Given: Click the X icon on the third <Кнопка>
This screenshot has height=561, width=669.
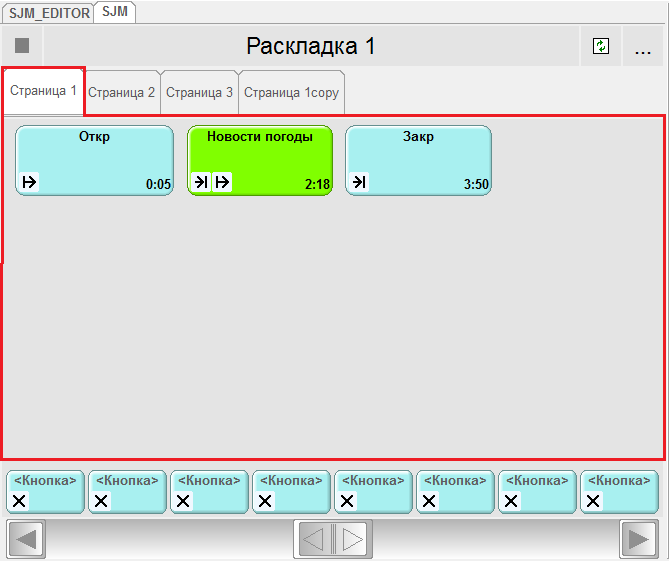Looking at the screenshot, I should [x=183, y=501].
